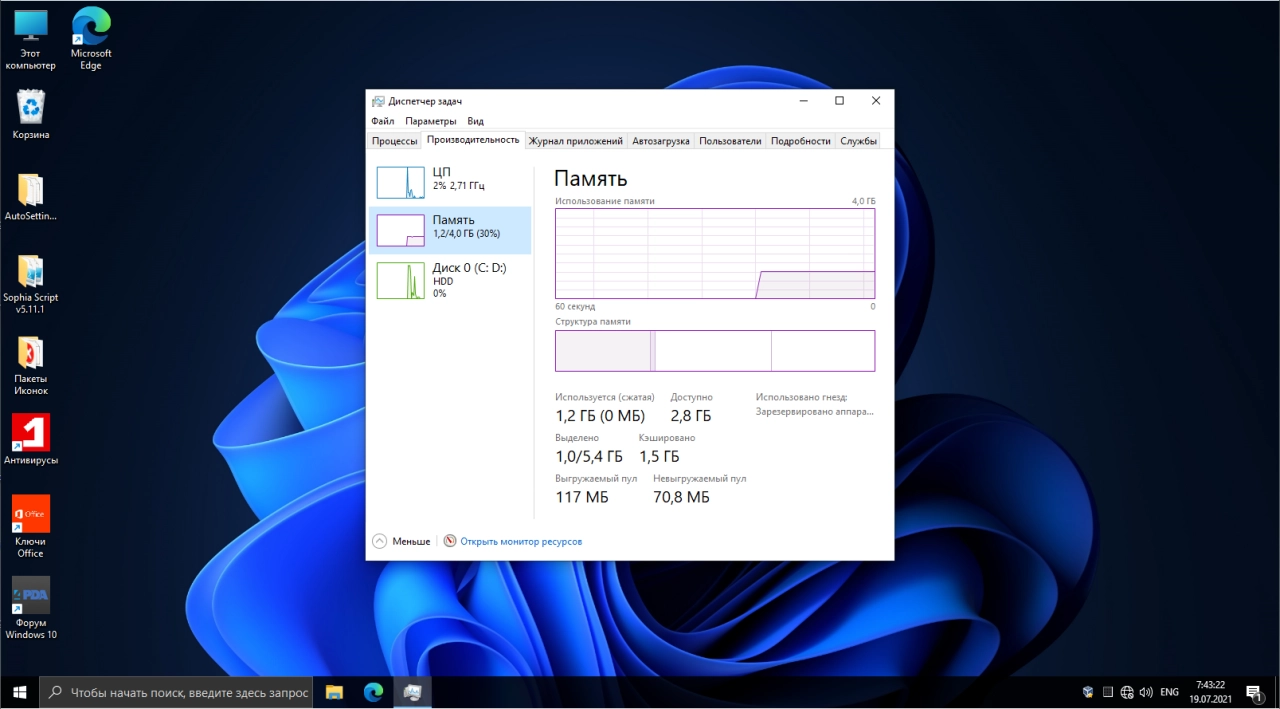Click the Task Manager title bar icon
This screenshot has height=709, width=1280.
click(378, 101)
